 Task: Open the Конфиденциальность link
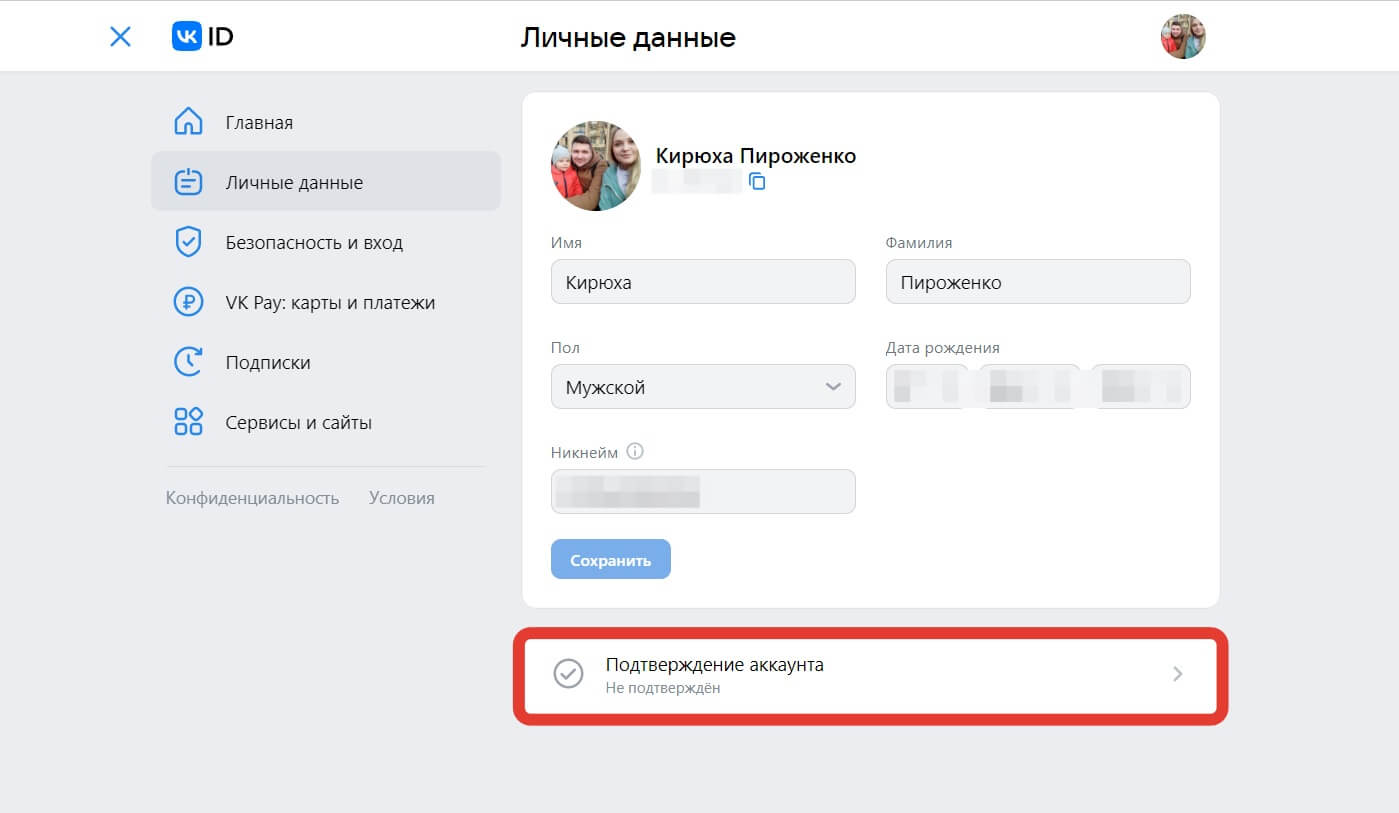[252, 497]
